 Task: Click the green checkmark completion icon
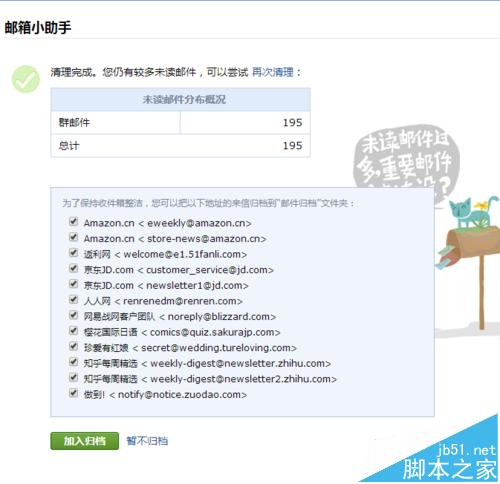pos(26,79)
